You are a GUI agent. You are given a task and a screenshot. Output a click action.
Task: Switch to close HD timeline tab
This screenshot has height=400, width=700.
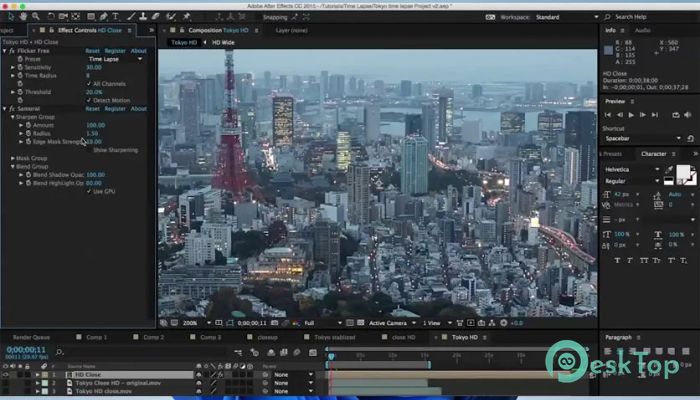click(x=404, y=337)
